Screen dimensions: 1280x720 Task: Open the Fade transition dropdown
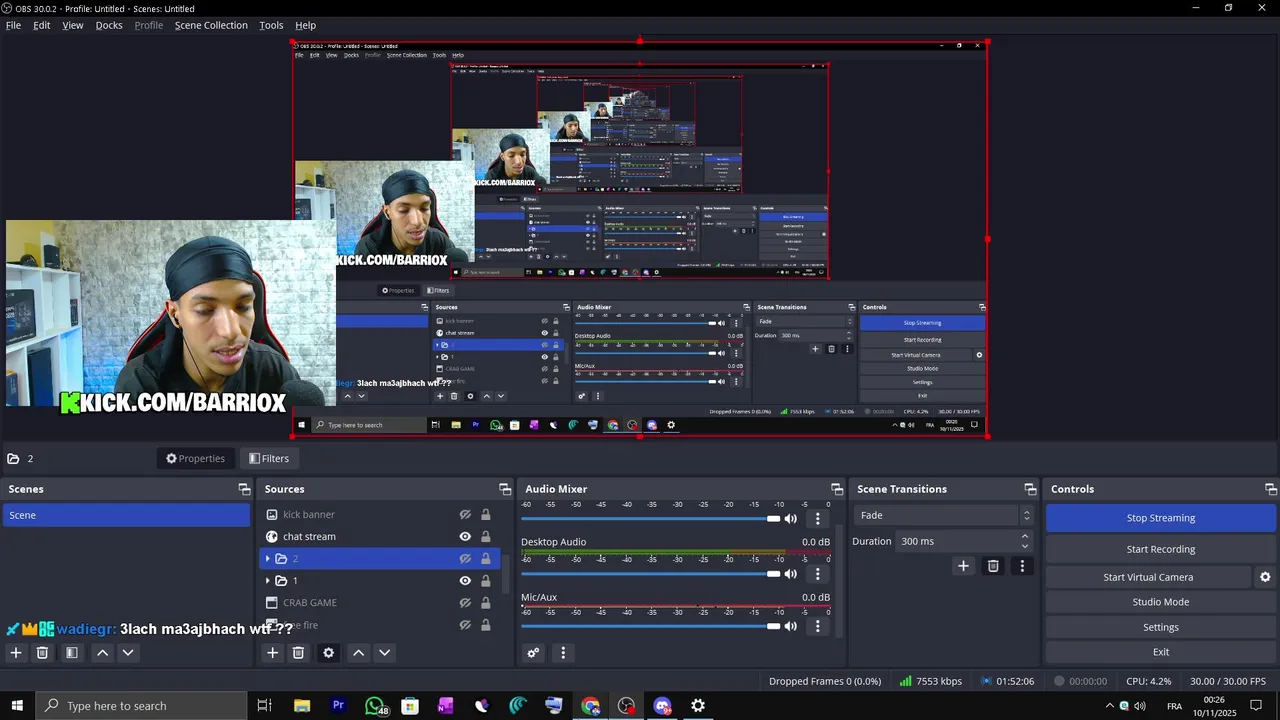coord(944,515)
